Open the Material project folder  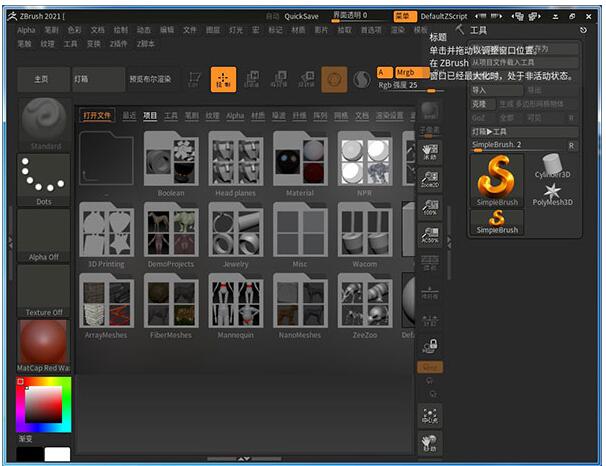(300, 158)
